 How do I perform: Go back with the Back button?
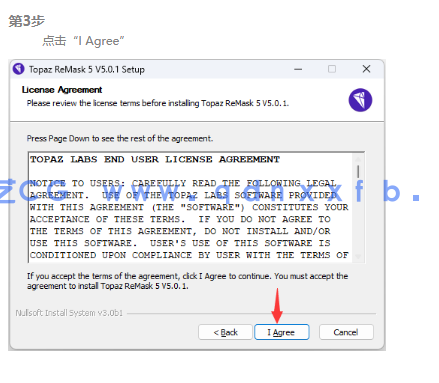225,332
